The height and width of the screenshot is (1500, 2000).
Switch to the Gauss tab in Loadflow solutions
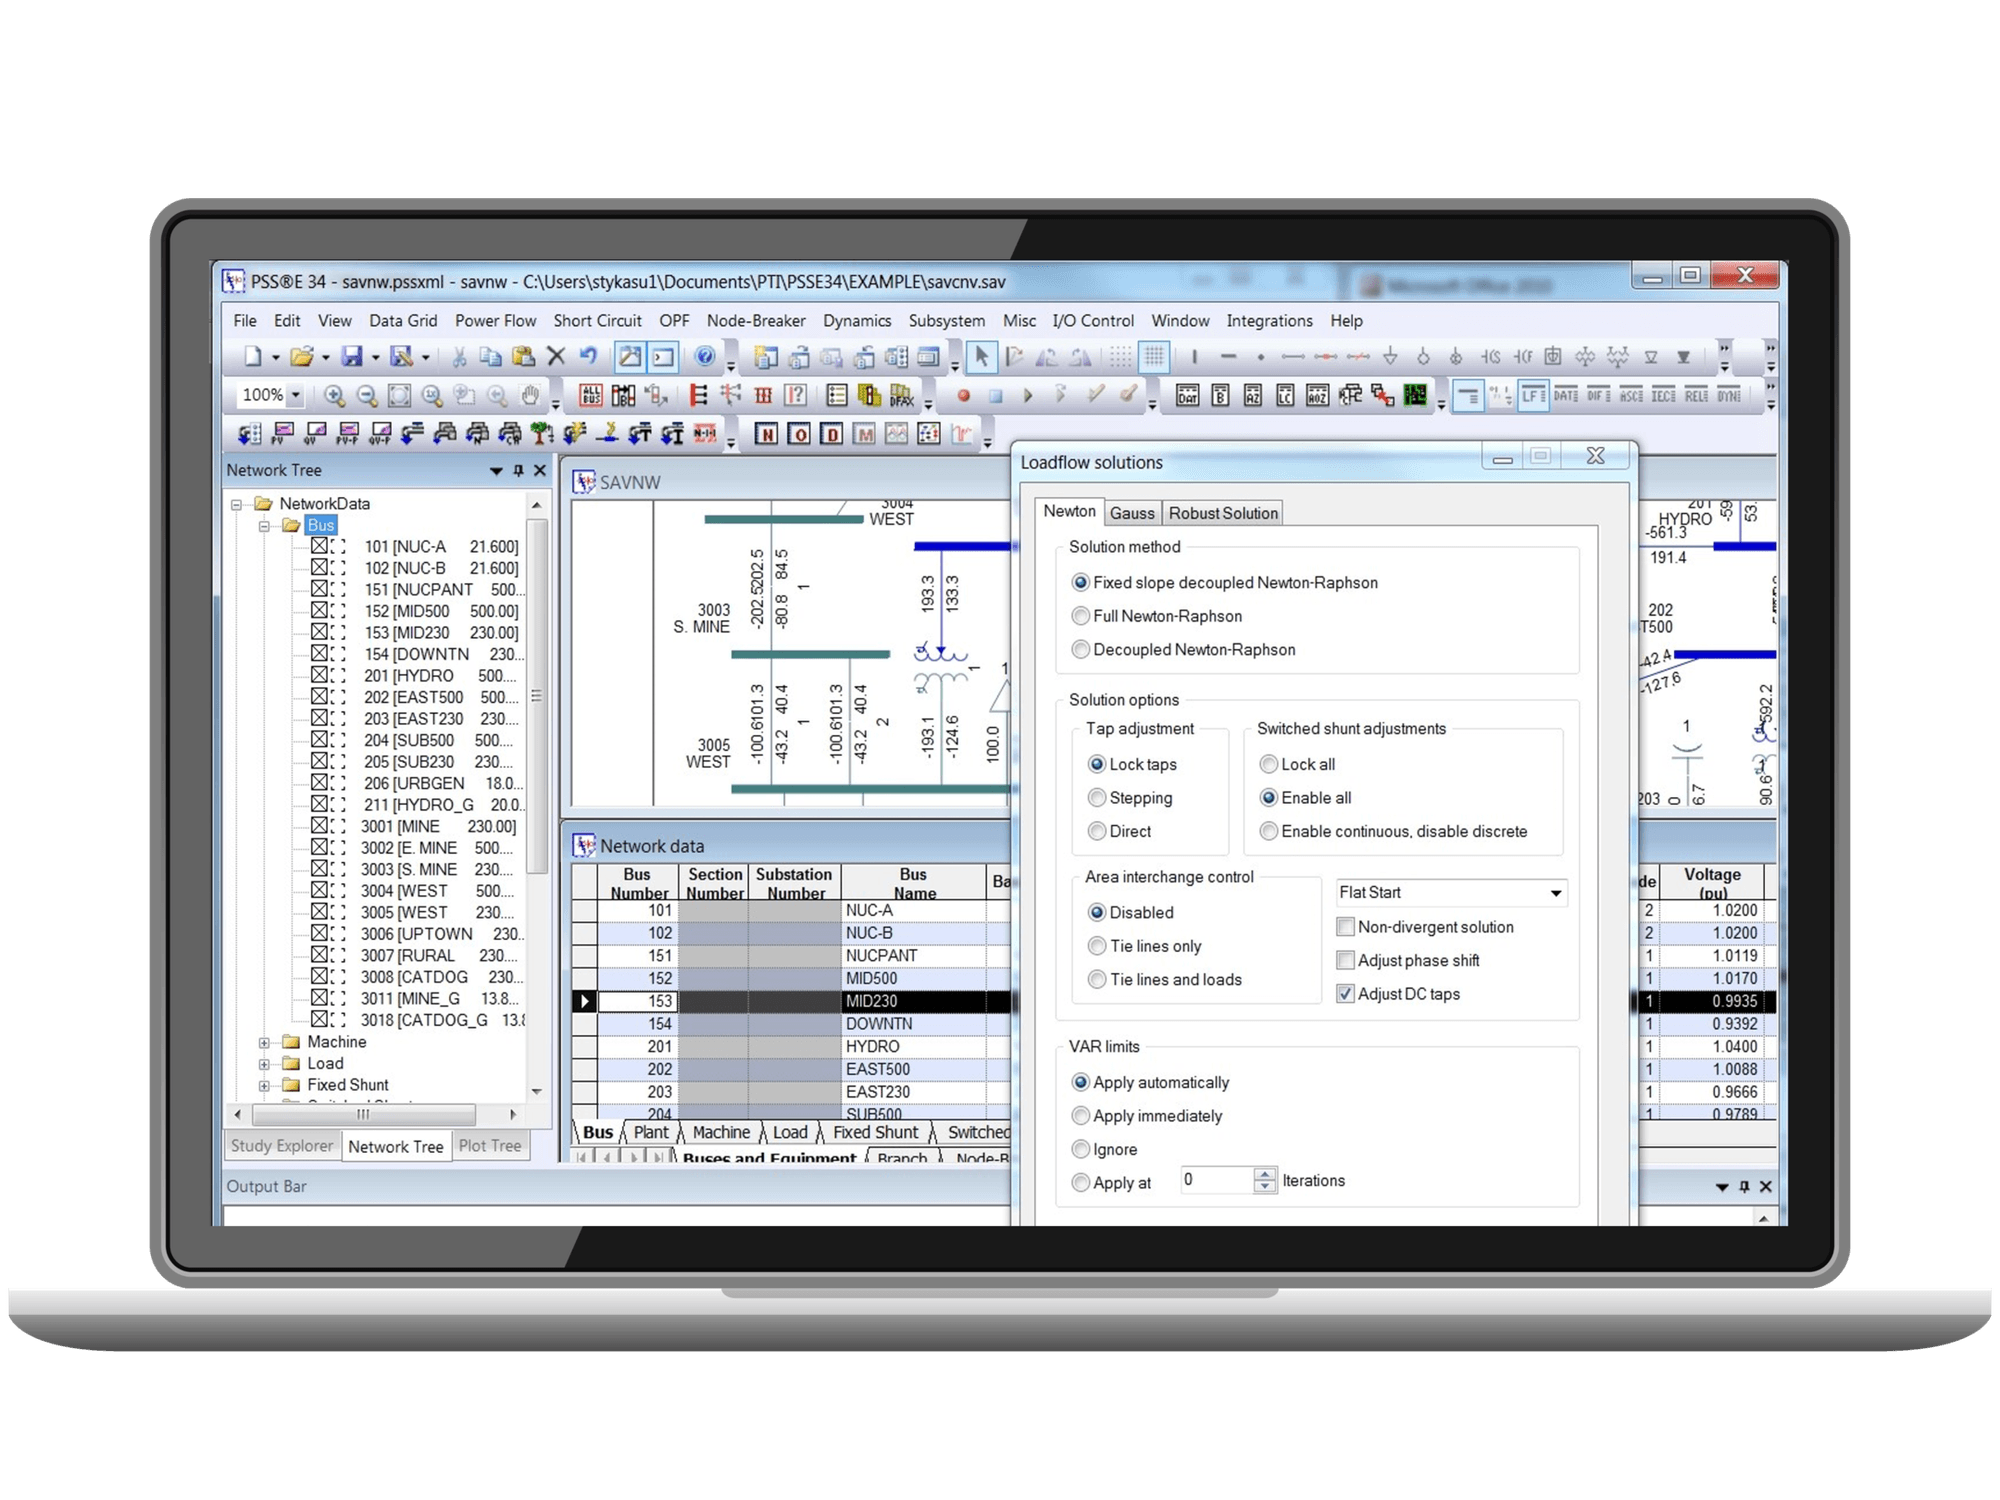coord(1132,512)
